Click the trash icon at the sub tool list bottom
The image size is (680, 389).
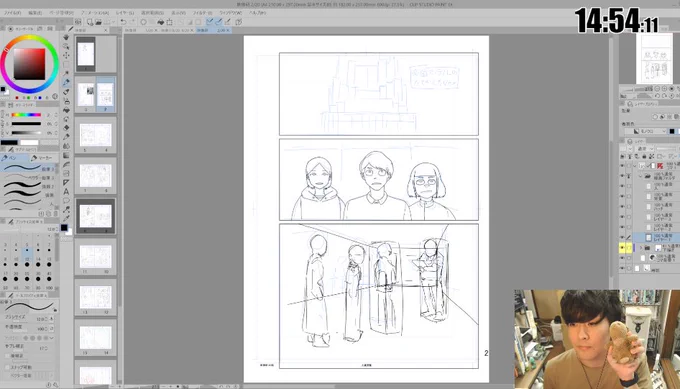click(56, 214)
